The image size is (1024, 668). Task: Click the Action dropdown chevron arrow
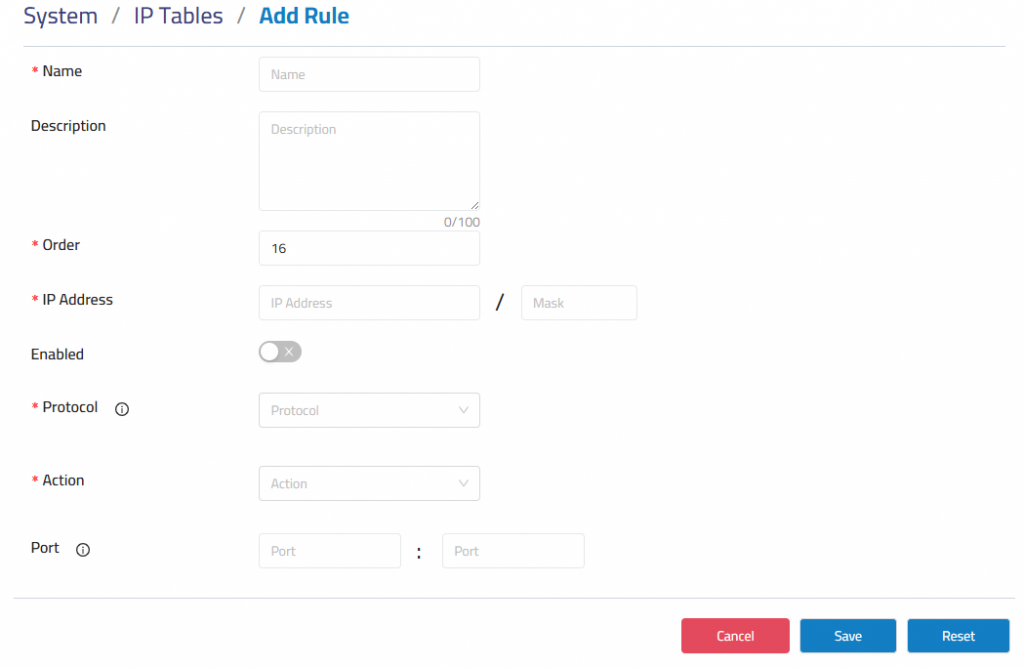(x=463, y=483)
